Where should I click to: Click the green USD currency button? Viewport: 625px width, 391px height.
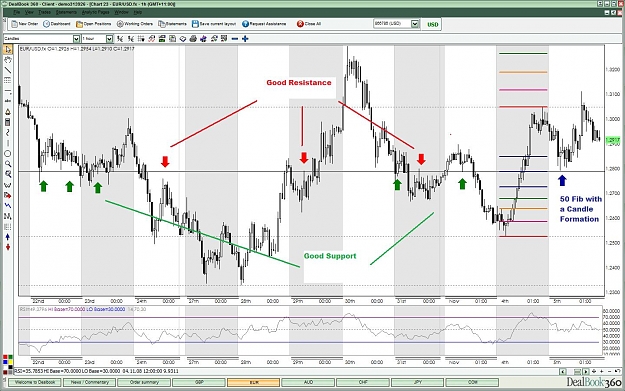[432, 24]
